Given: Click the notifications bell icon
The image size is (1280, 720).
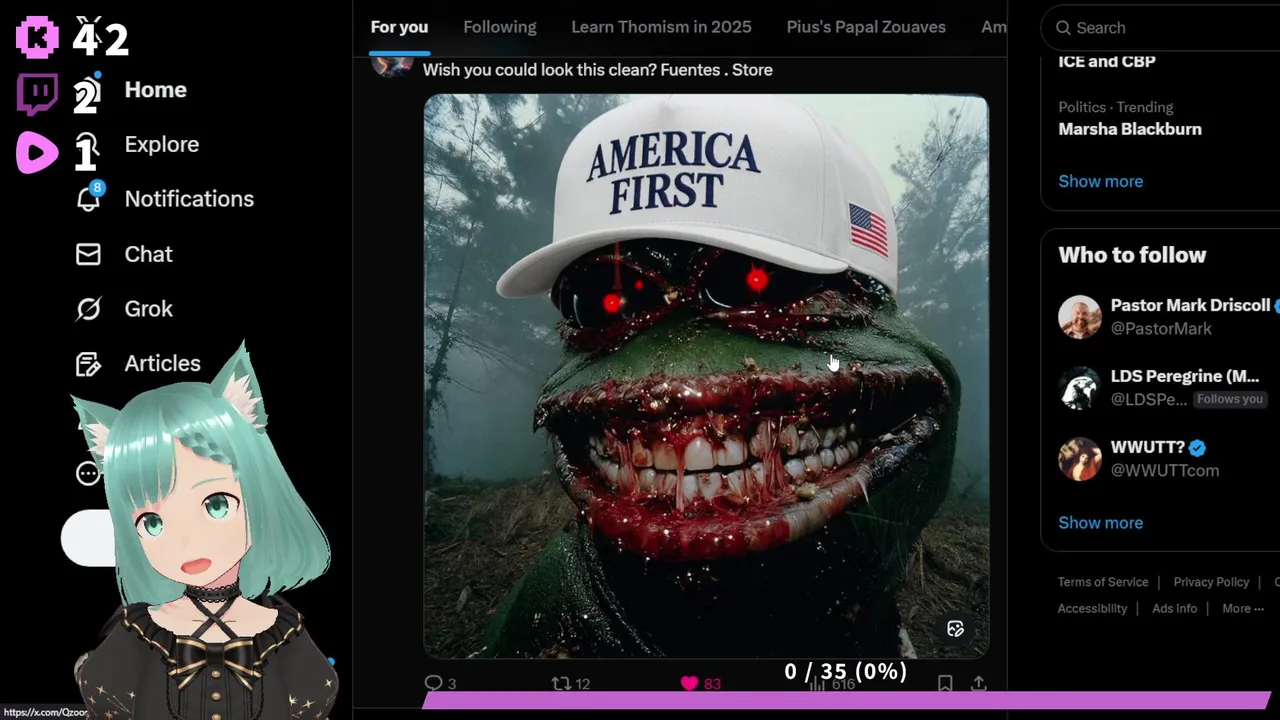Looking at the screenshot, I should (88, 199).
